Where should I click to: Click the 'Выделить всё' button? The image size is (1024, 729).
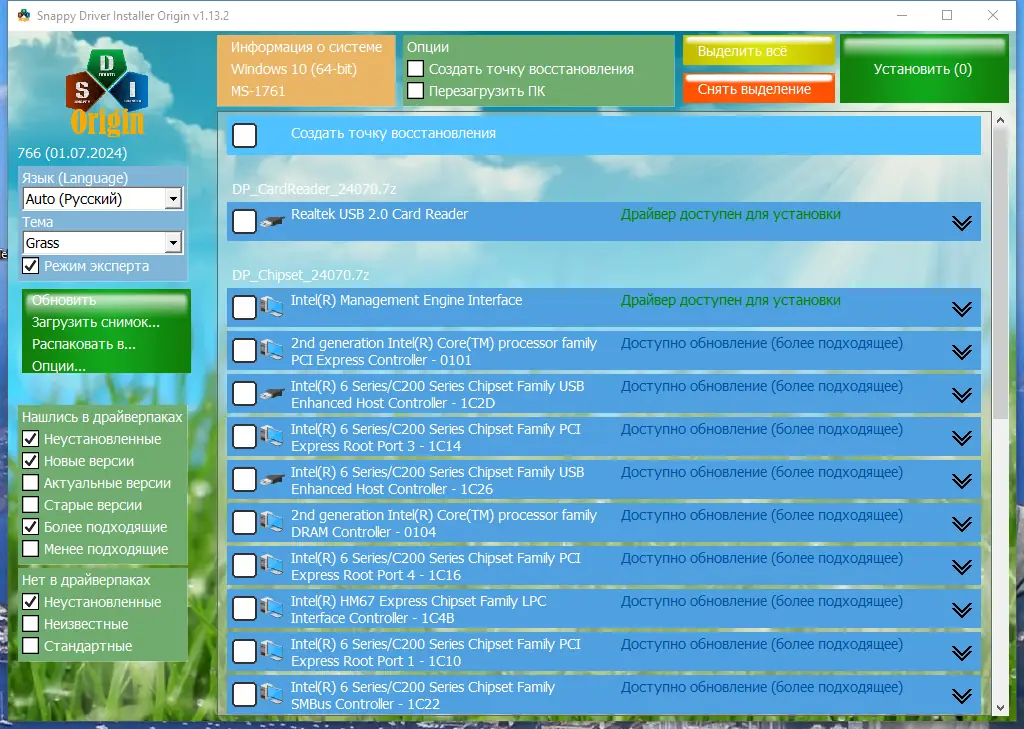(759, 51)
